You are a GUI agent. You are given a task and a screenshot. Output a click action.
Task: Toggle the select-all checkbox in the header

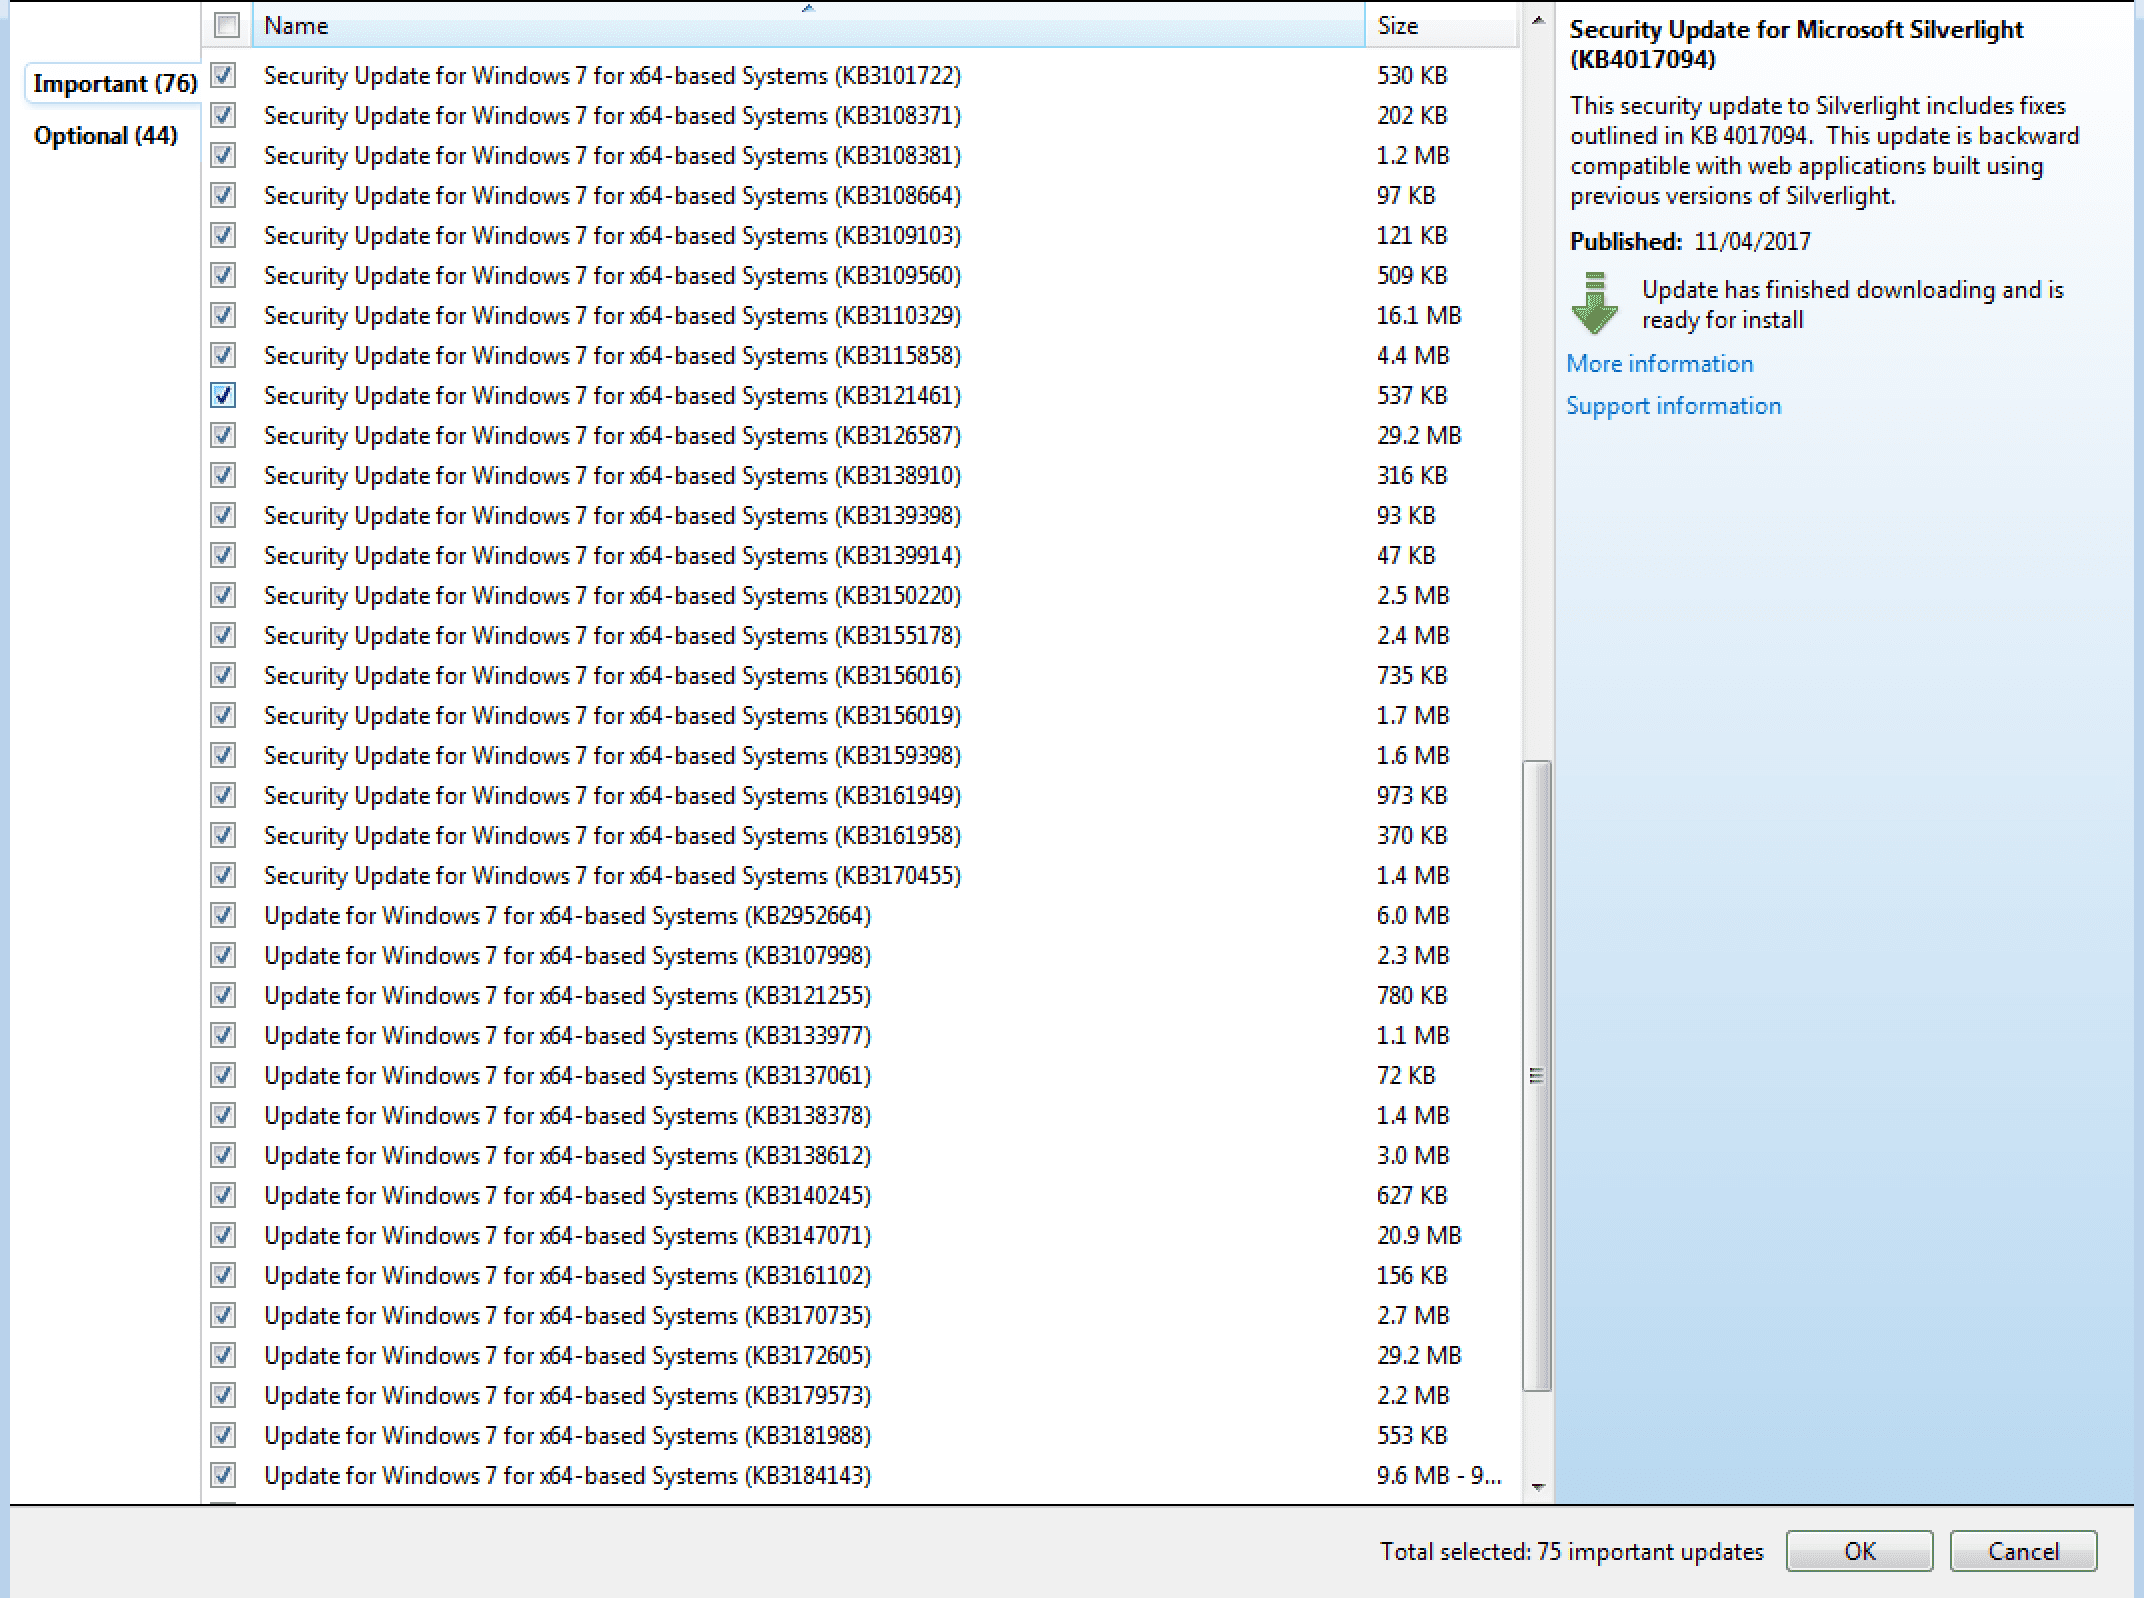[x=227, y=25]
